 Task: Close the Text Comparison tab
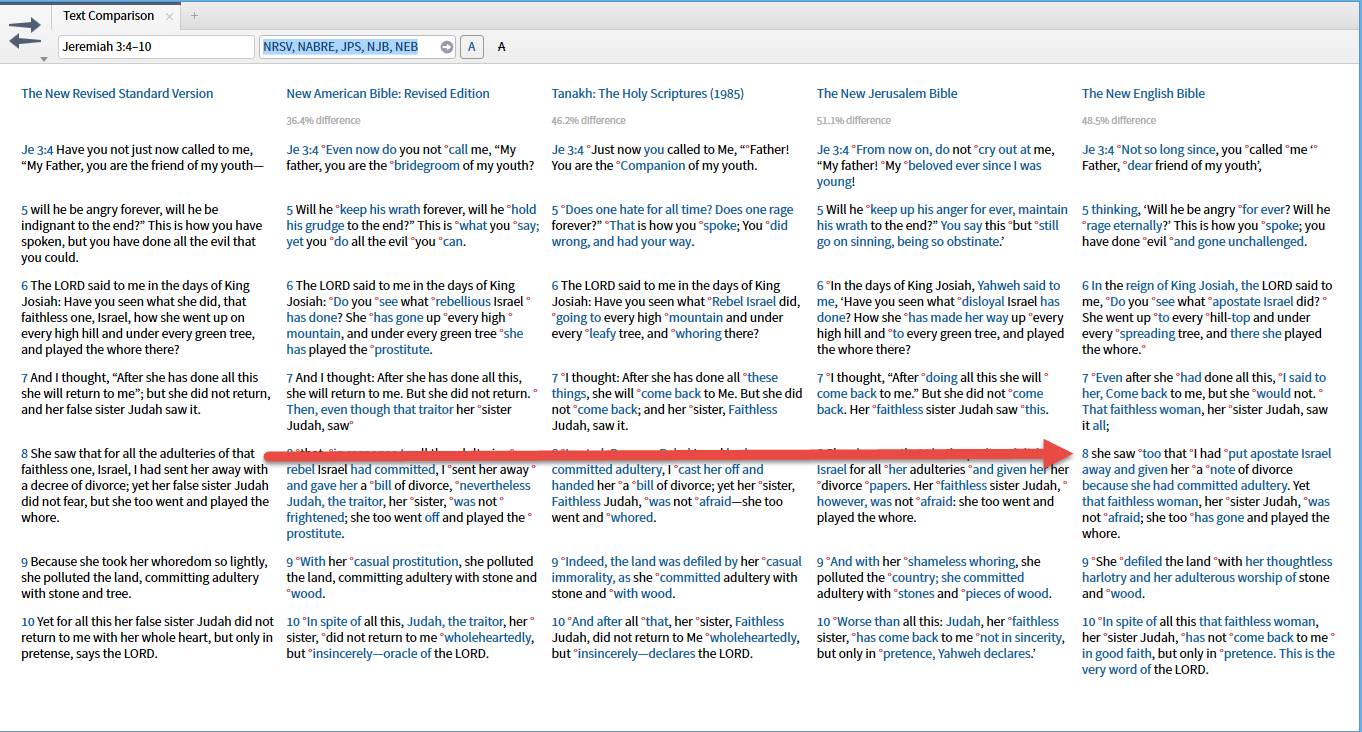(169, 16)
